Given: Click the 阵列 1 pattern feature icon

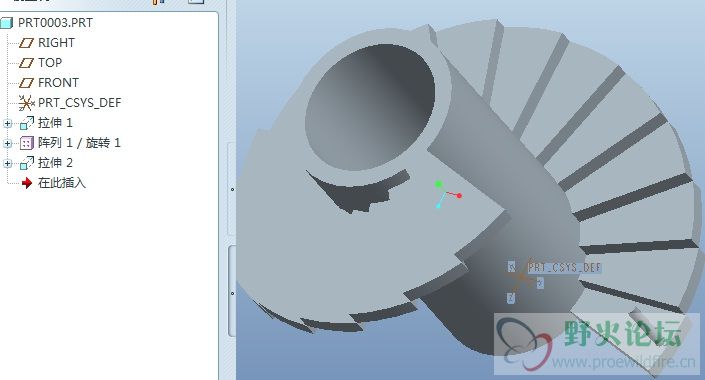Looking at the screenshot, I should pyautogui.click(x=27, y=143).
